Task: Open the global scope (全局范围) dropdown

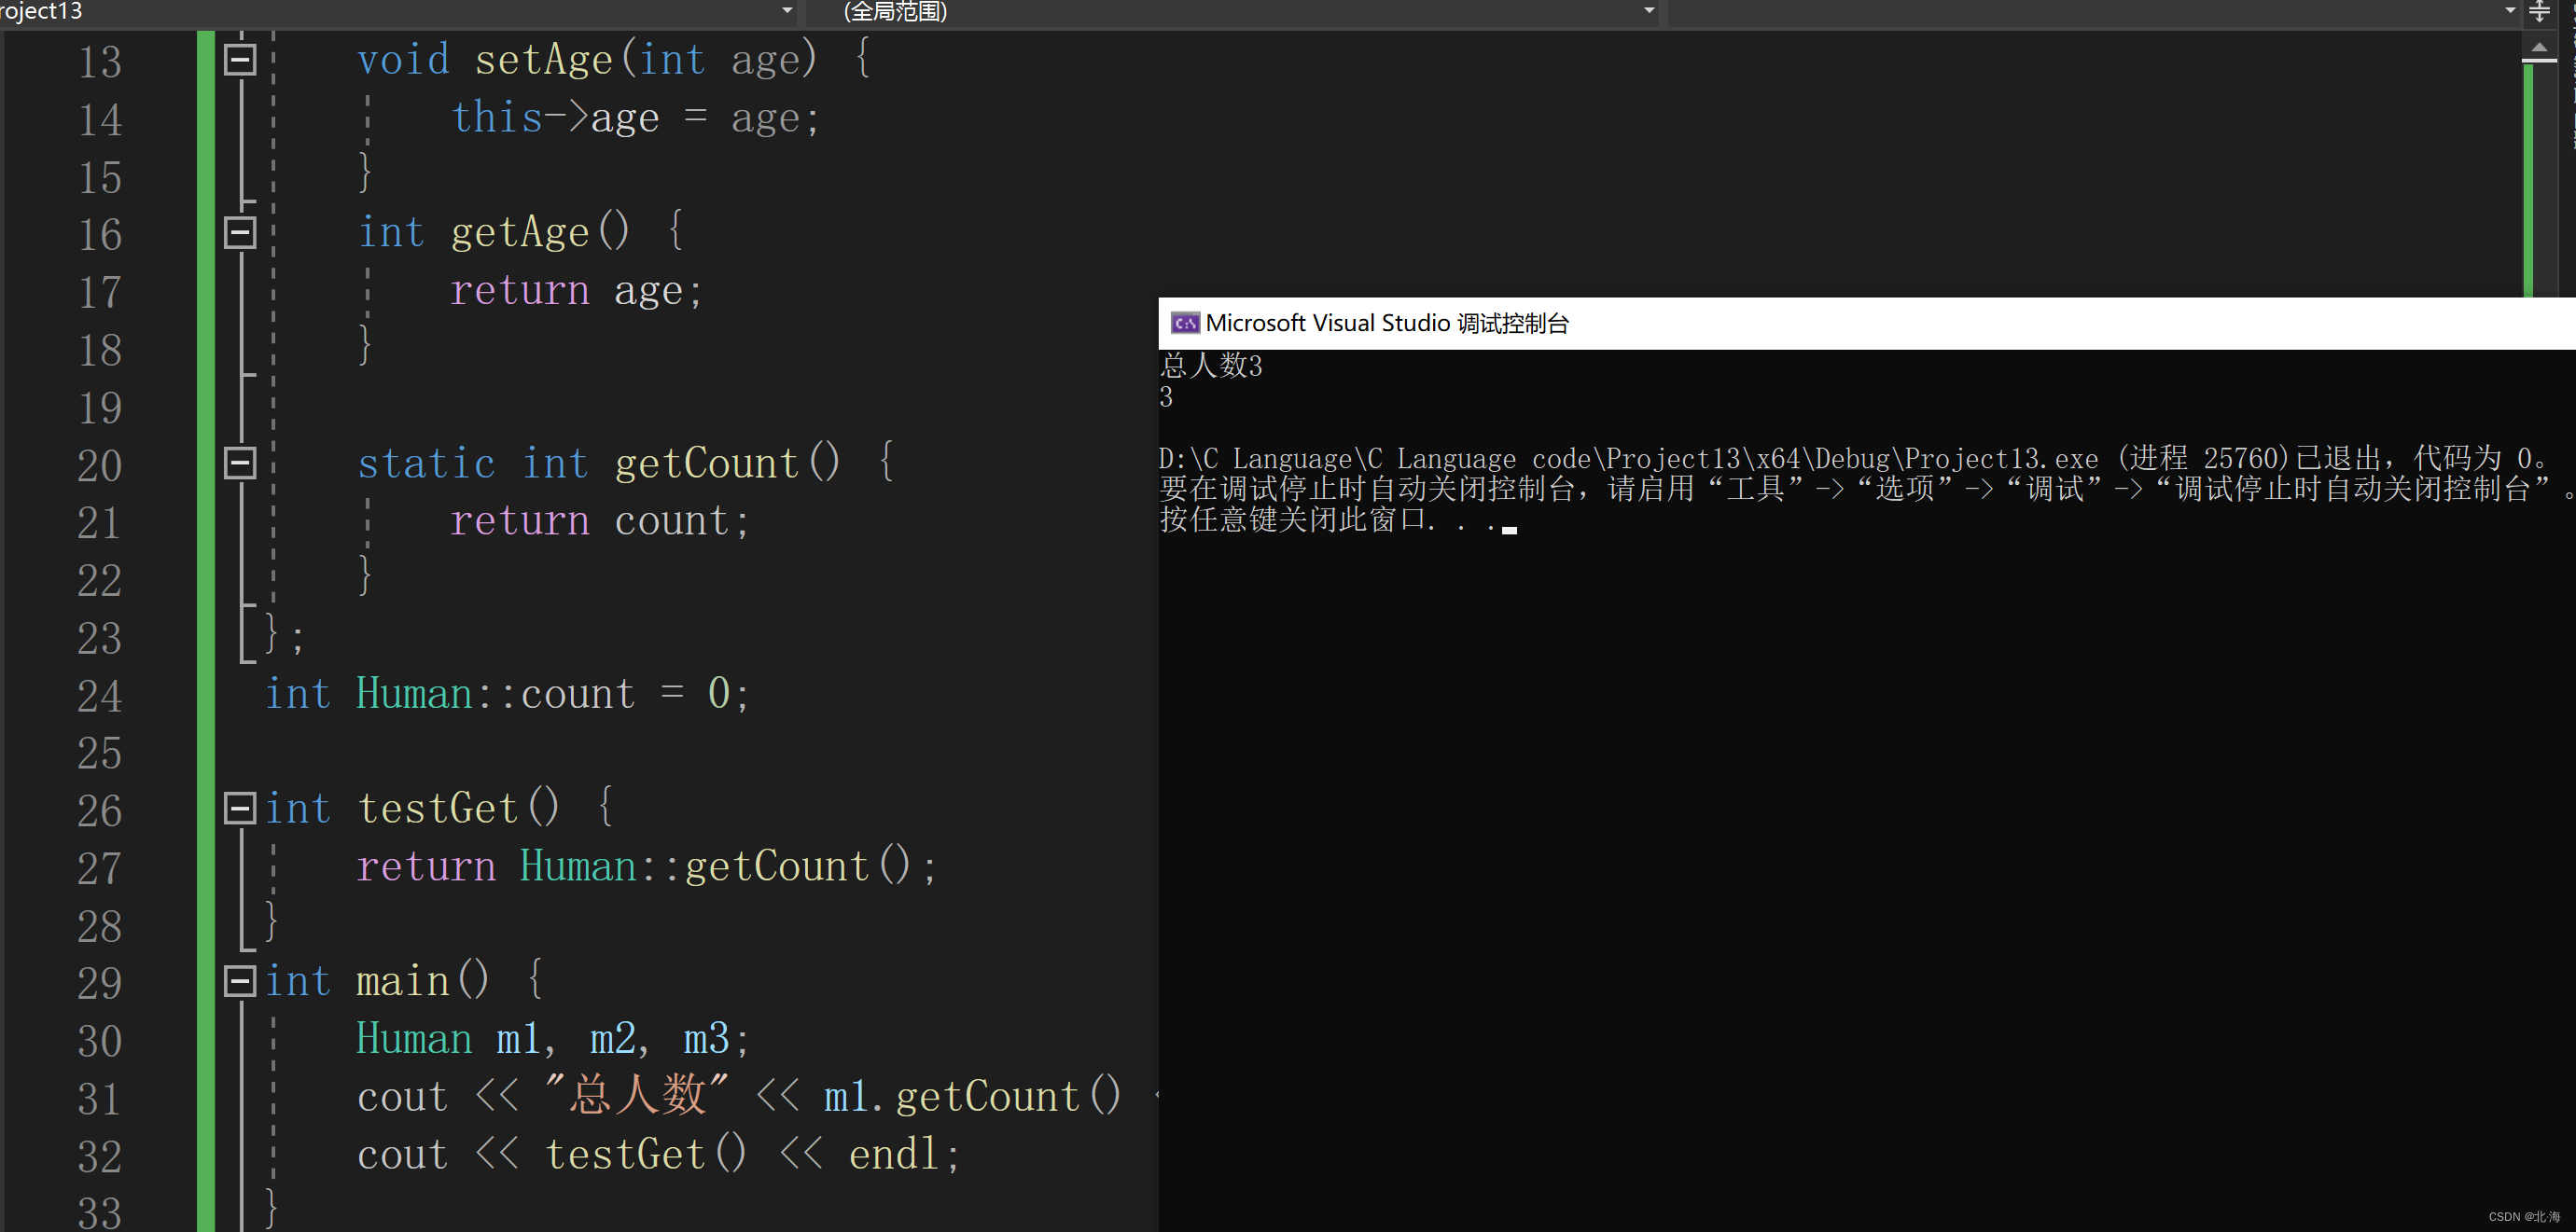Action: 1649,11
